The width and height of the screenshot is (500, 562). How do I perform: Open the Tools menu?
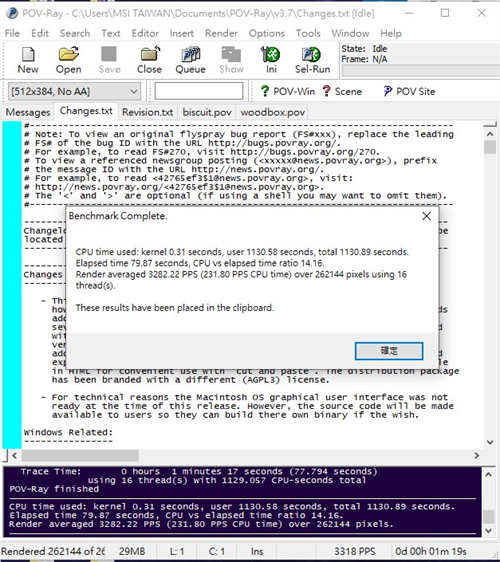tap(308, 33)
